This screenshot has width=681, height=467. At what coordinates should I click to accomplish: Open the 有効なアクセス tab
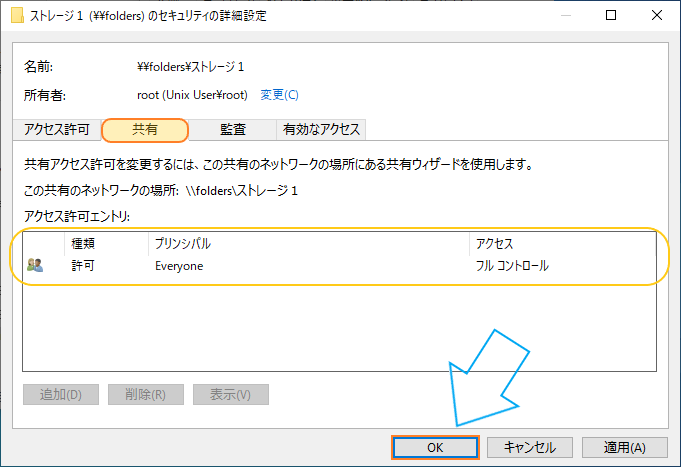click(x=321, y=129)
